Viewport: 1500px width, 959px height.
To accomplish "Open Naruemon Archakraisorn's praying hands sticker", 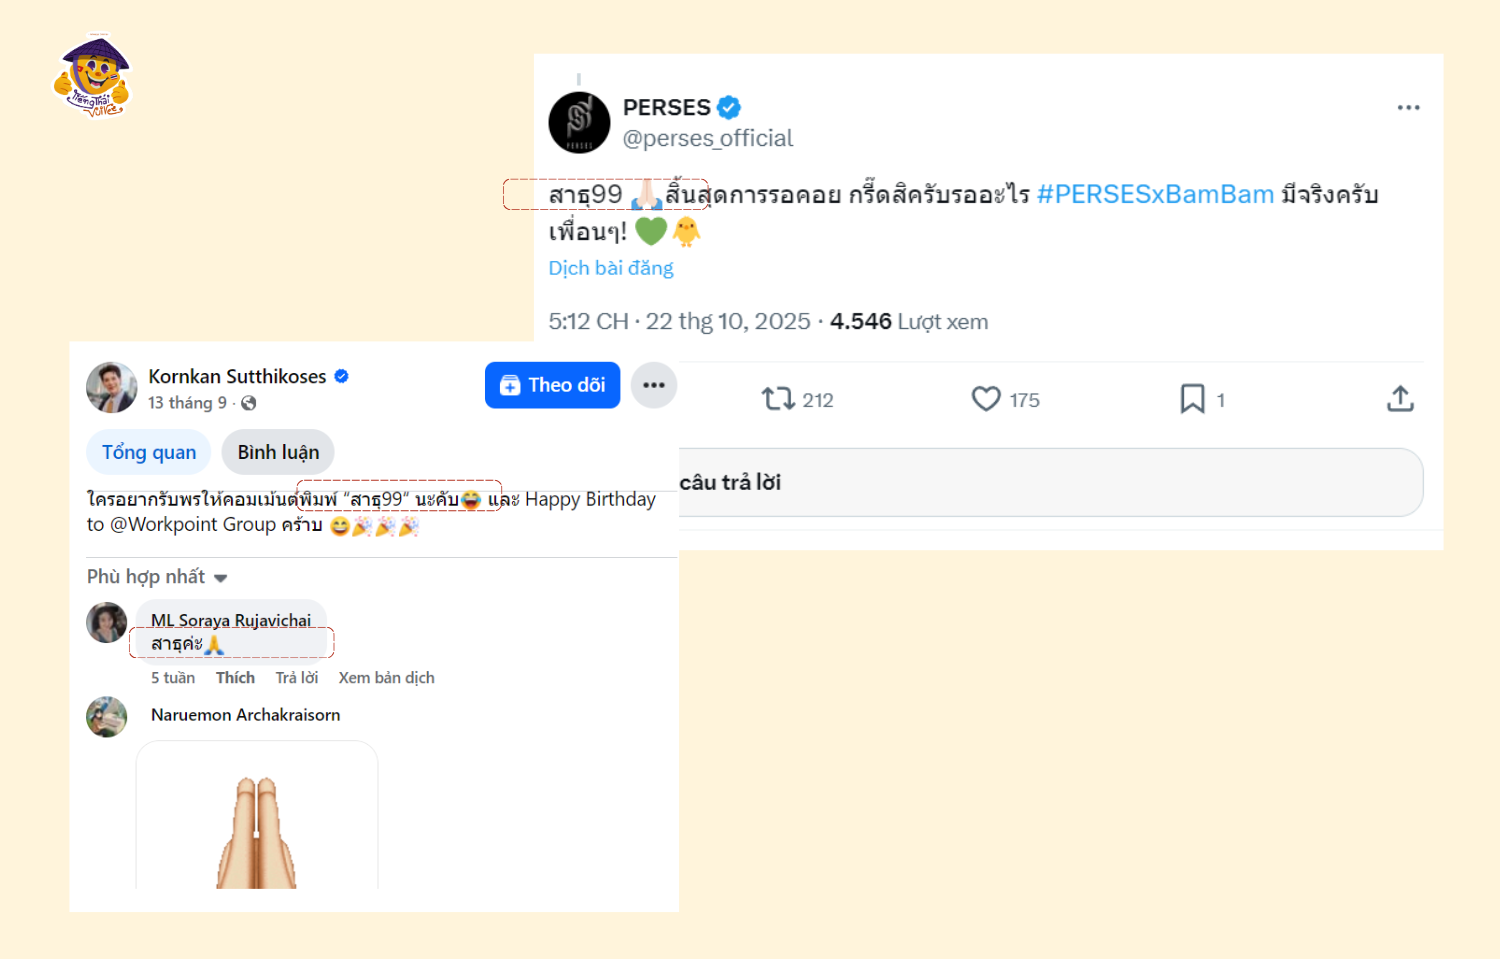I will click(257, 825).
